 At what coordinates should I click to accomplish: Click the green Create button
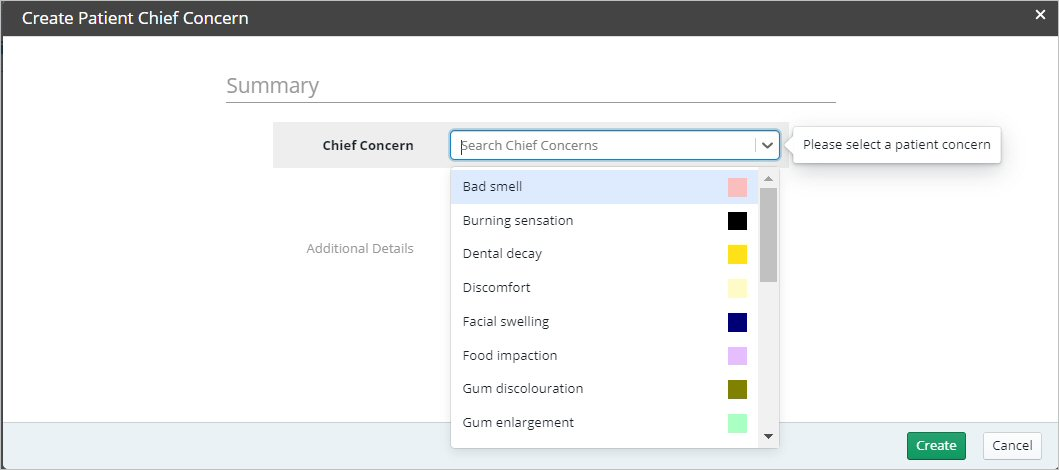[936, 446]
